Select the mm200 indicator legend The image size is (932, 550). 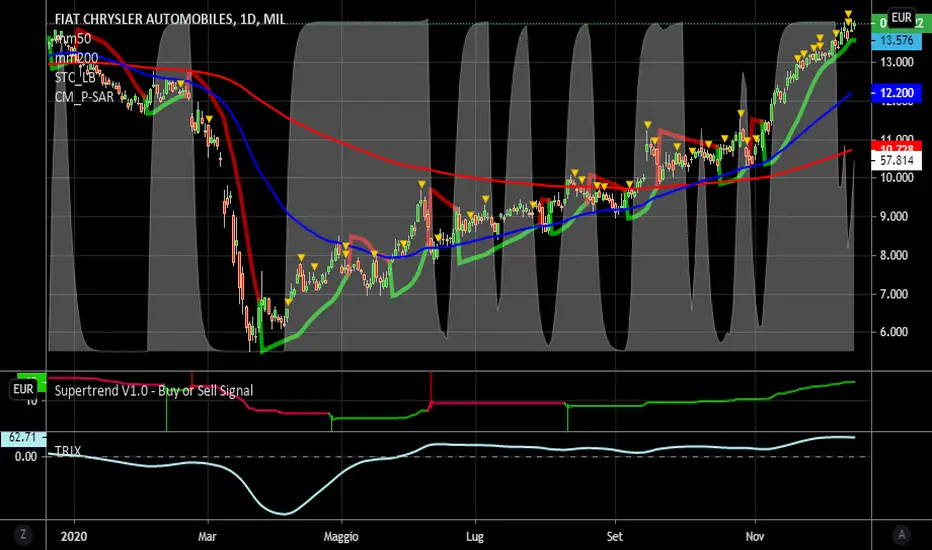pos(76,58)
